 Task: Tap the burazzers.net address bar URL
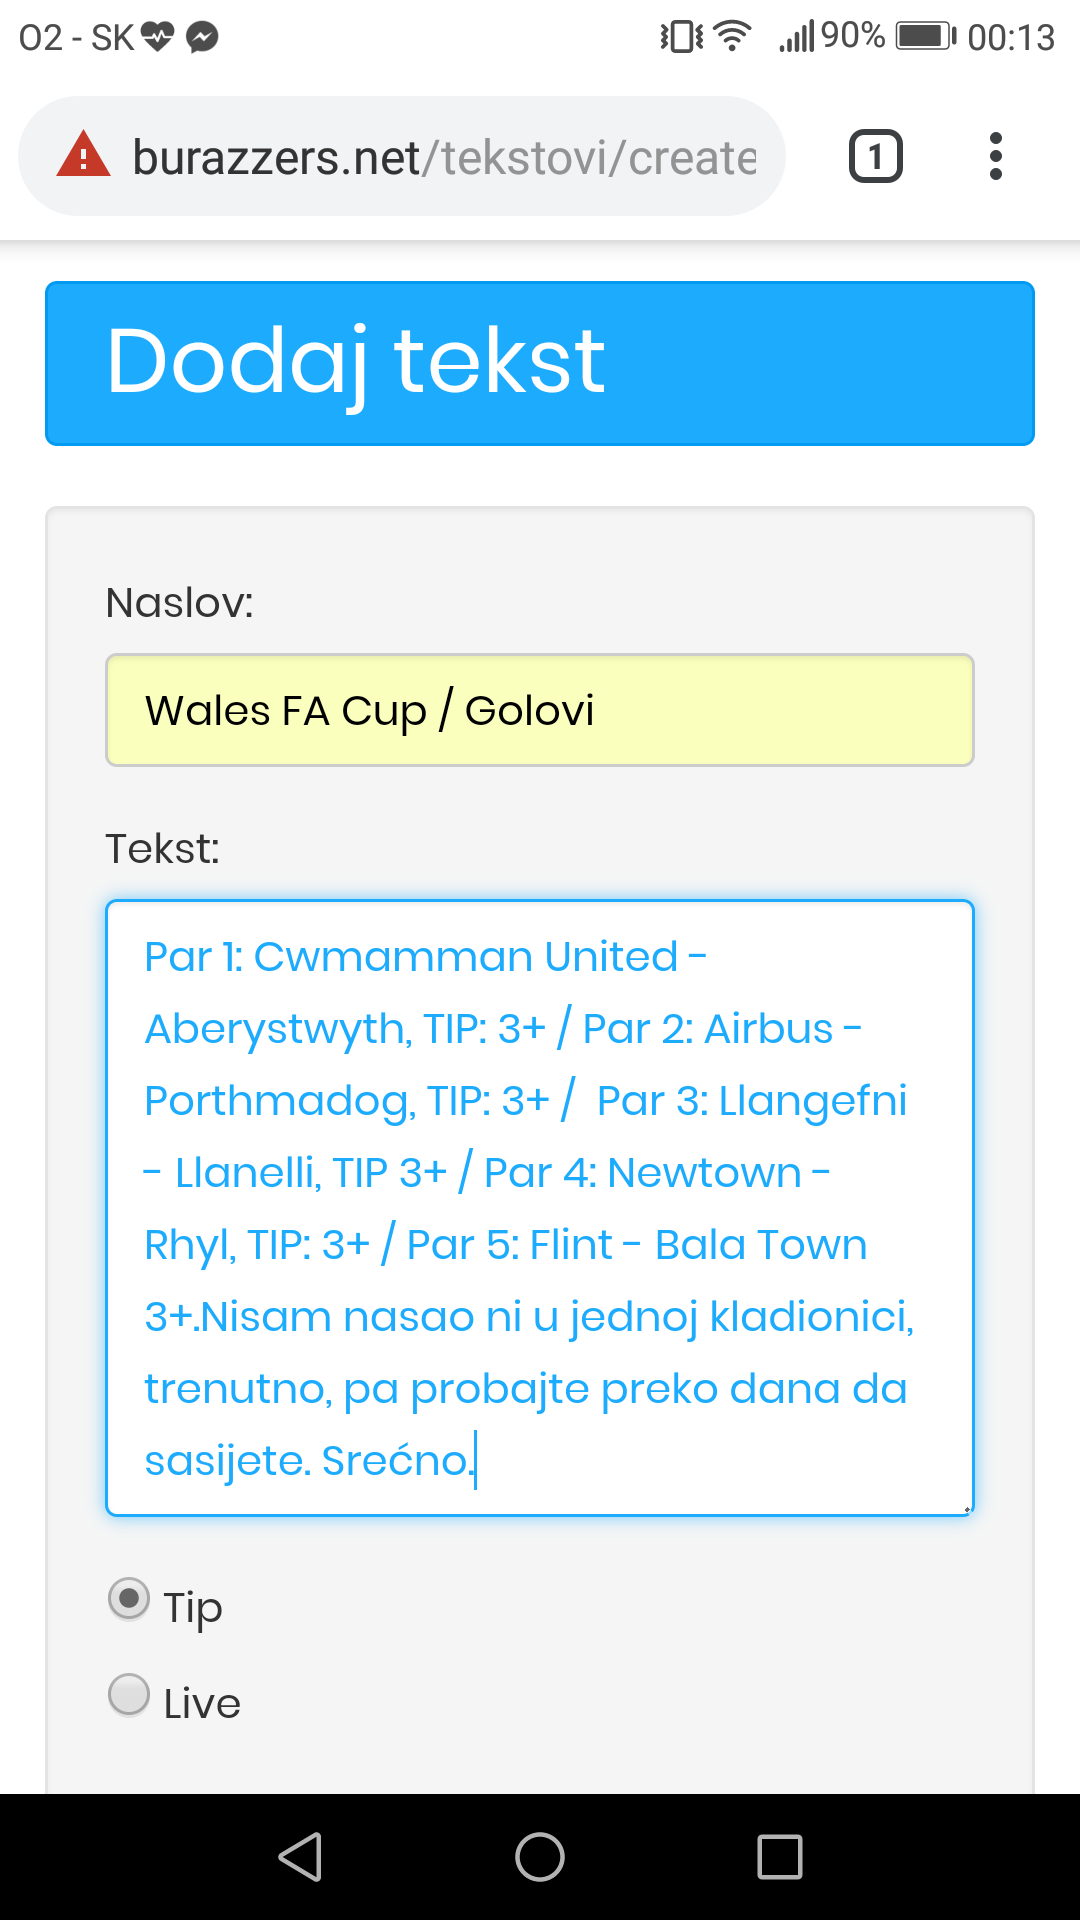coord(445,157)
